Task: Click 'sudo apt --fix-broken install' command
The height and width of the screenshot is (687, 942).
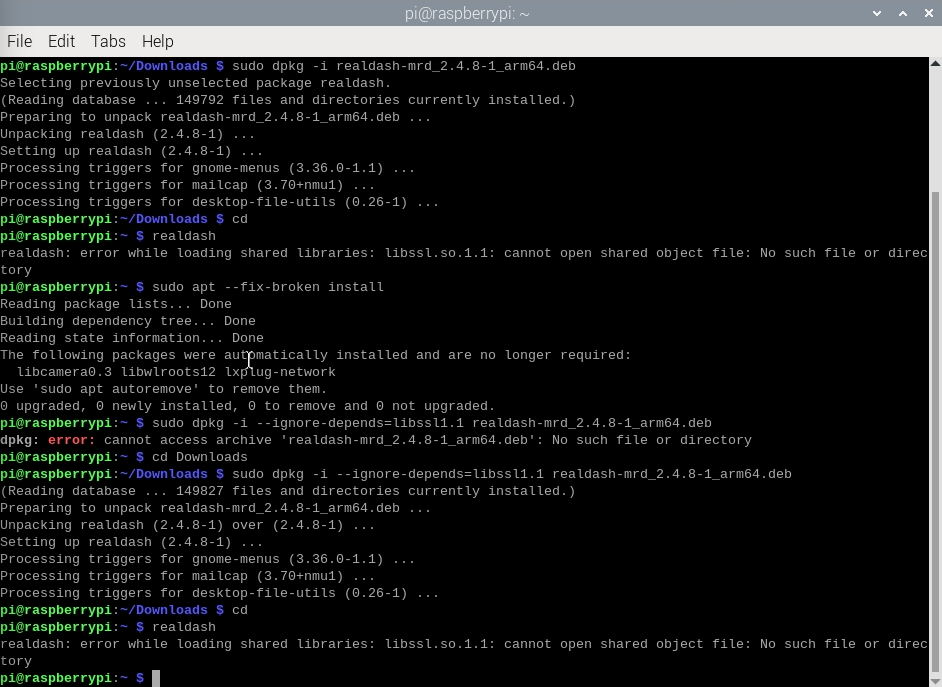Action: pos(267,287)
